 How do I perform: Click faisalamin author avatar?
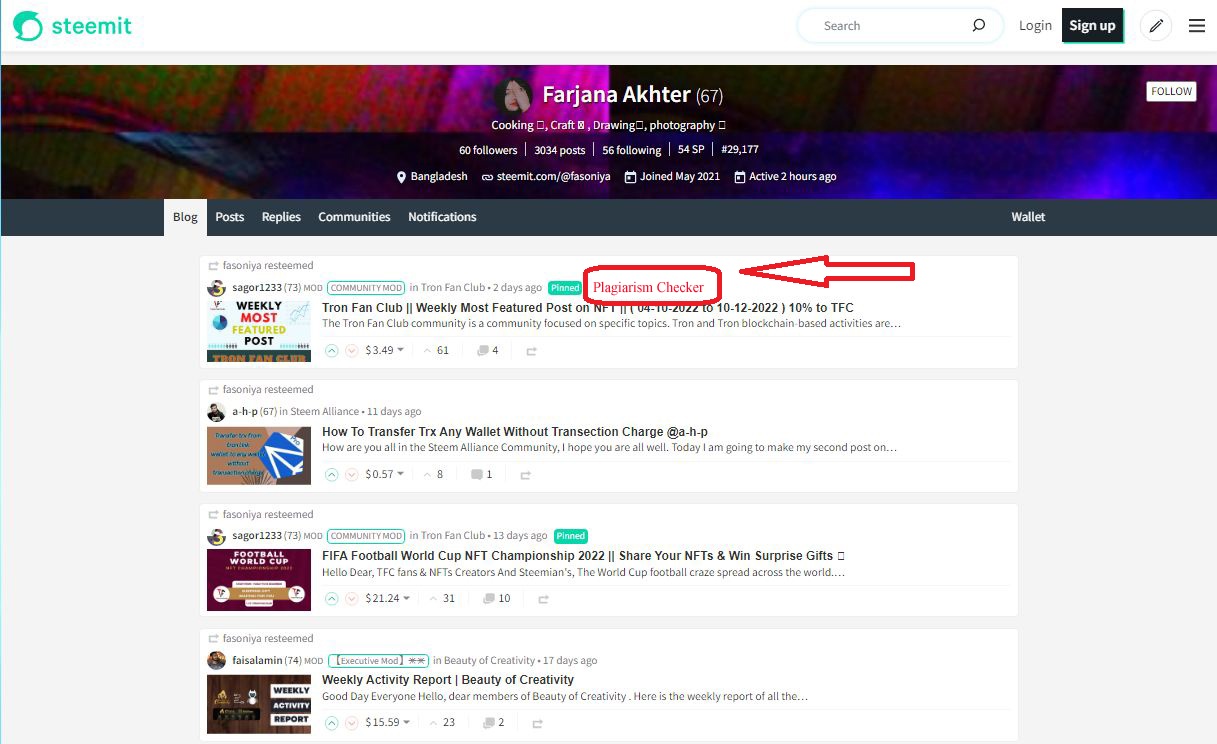click(216, 660)
